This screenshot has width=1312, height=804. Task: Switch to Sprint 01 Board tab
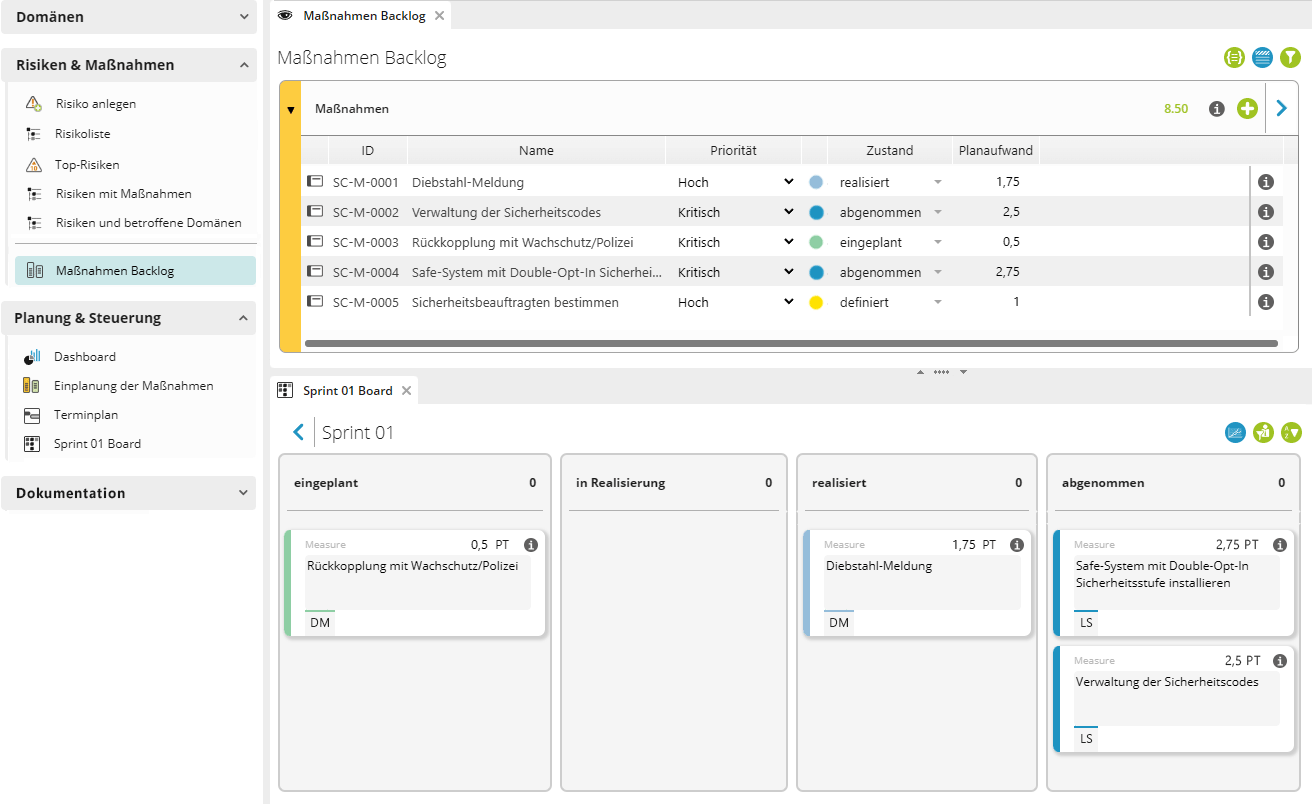(x=347, y=391)
